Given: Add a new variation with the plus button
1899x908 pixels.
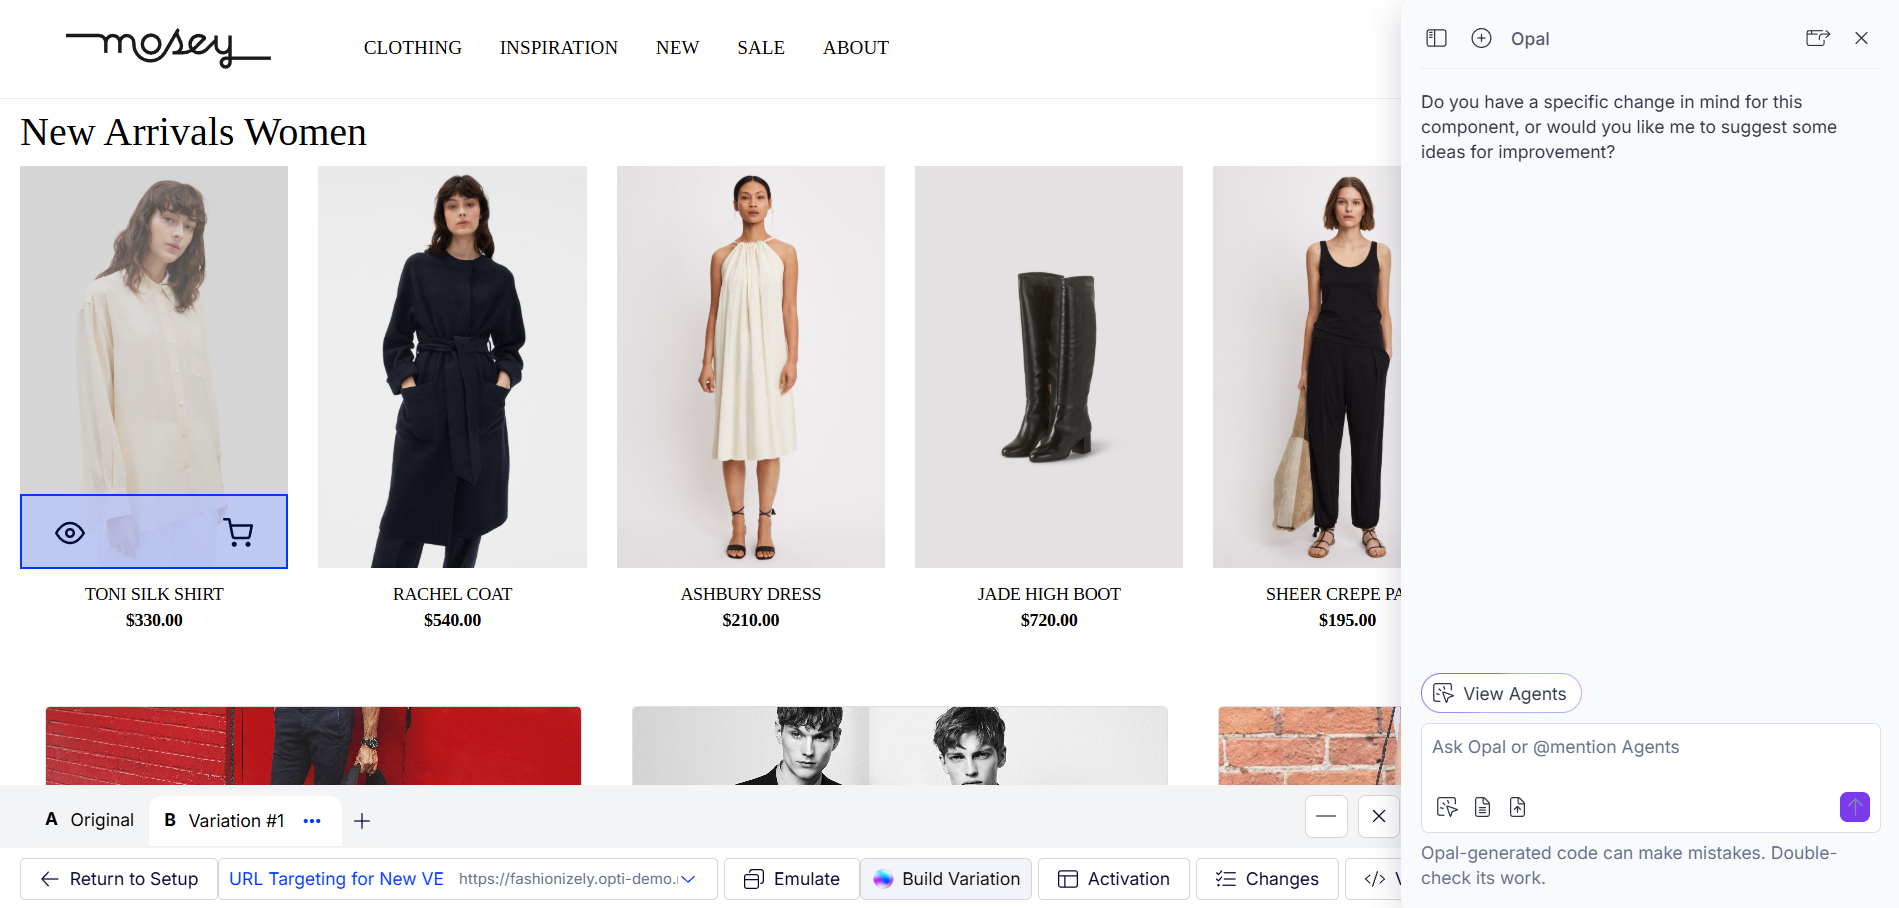Looking at the screenshot, I should [x=362, y=821].
